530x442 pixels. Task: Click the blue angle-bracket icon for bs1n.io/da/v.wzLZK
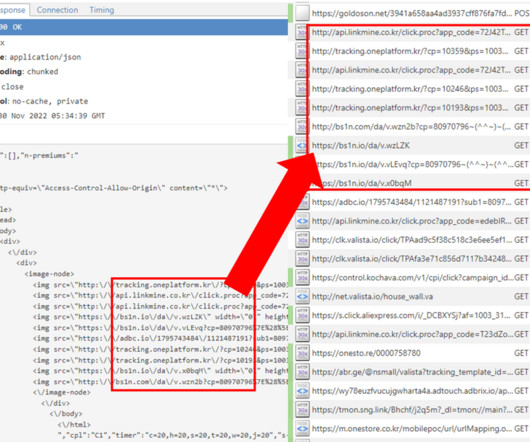(302, 146)
